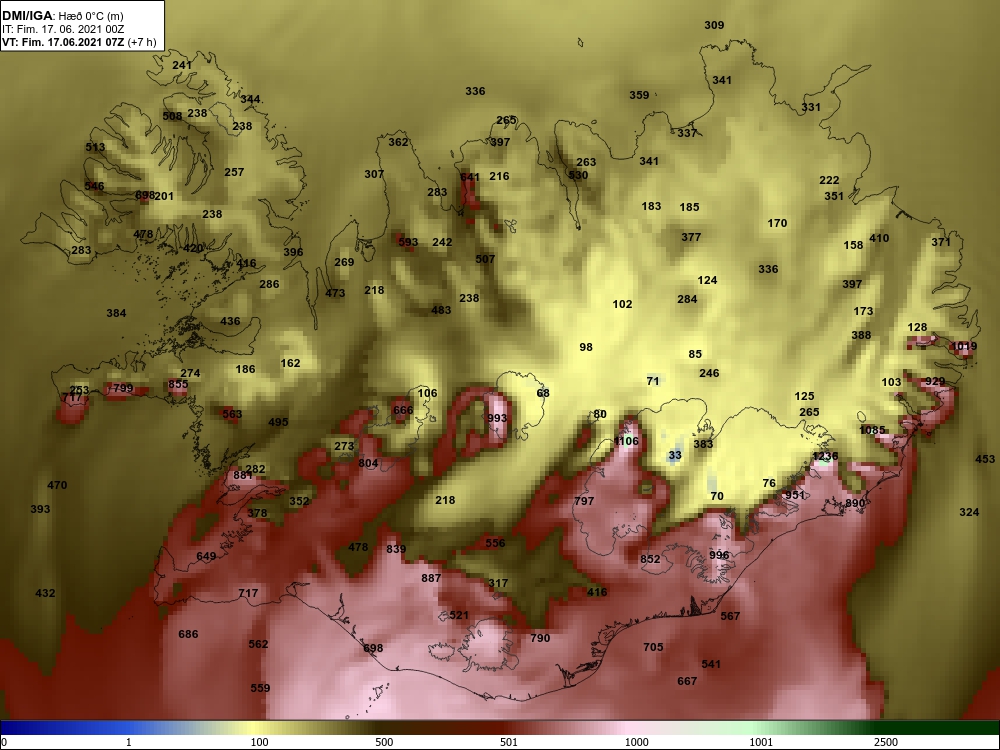Click the colour scale label '501'
Viewport: 1000px width, 750px height.
pyautogui.click(x=509, y=742)
